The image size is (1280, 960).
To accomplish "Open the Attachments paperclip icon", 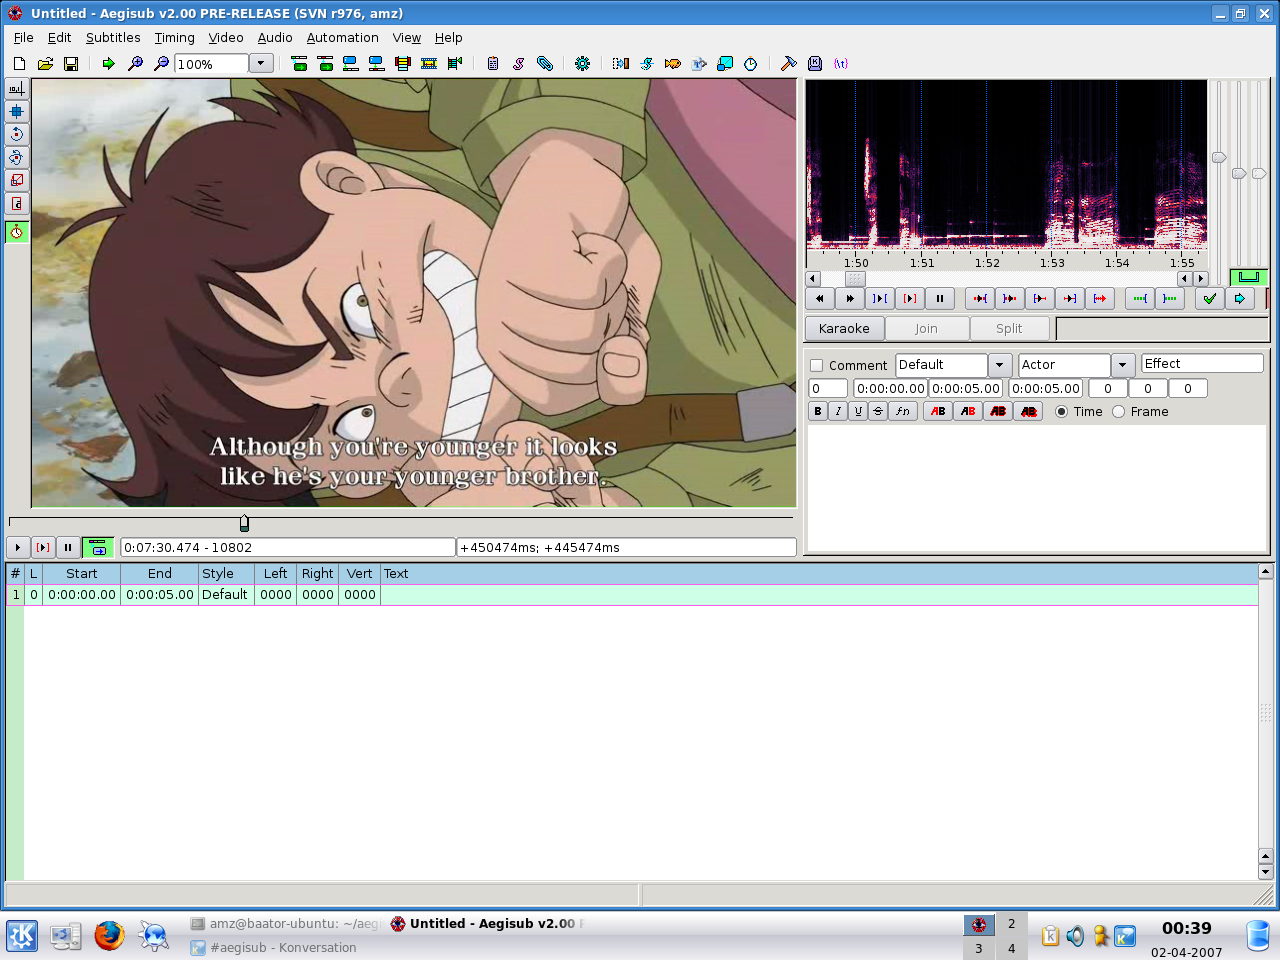I will coord(545,63).
